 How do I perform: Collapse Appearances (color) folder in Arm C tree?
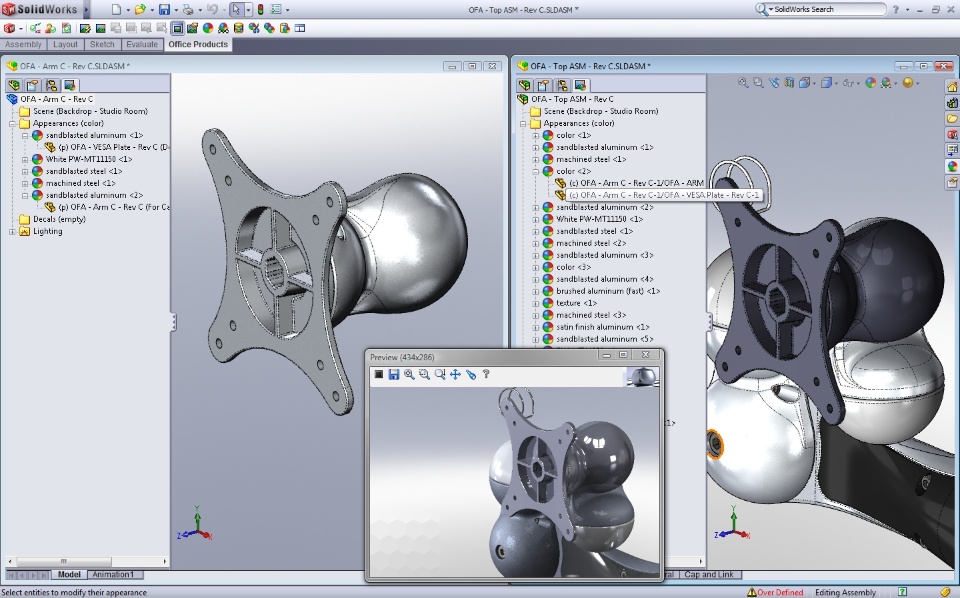coord(12,123)
